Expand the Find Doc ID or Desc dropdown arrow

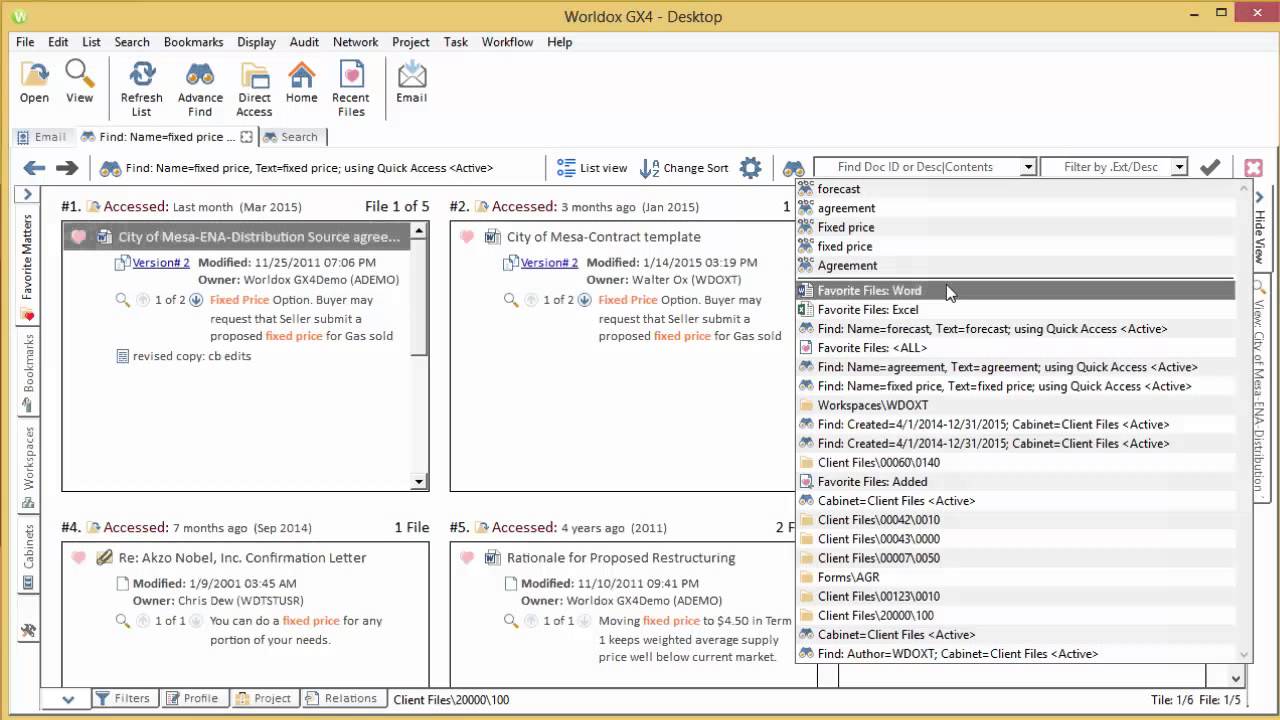(x=1027, y=168)
